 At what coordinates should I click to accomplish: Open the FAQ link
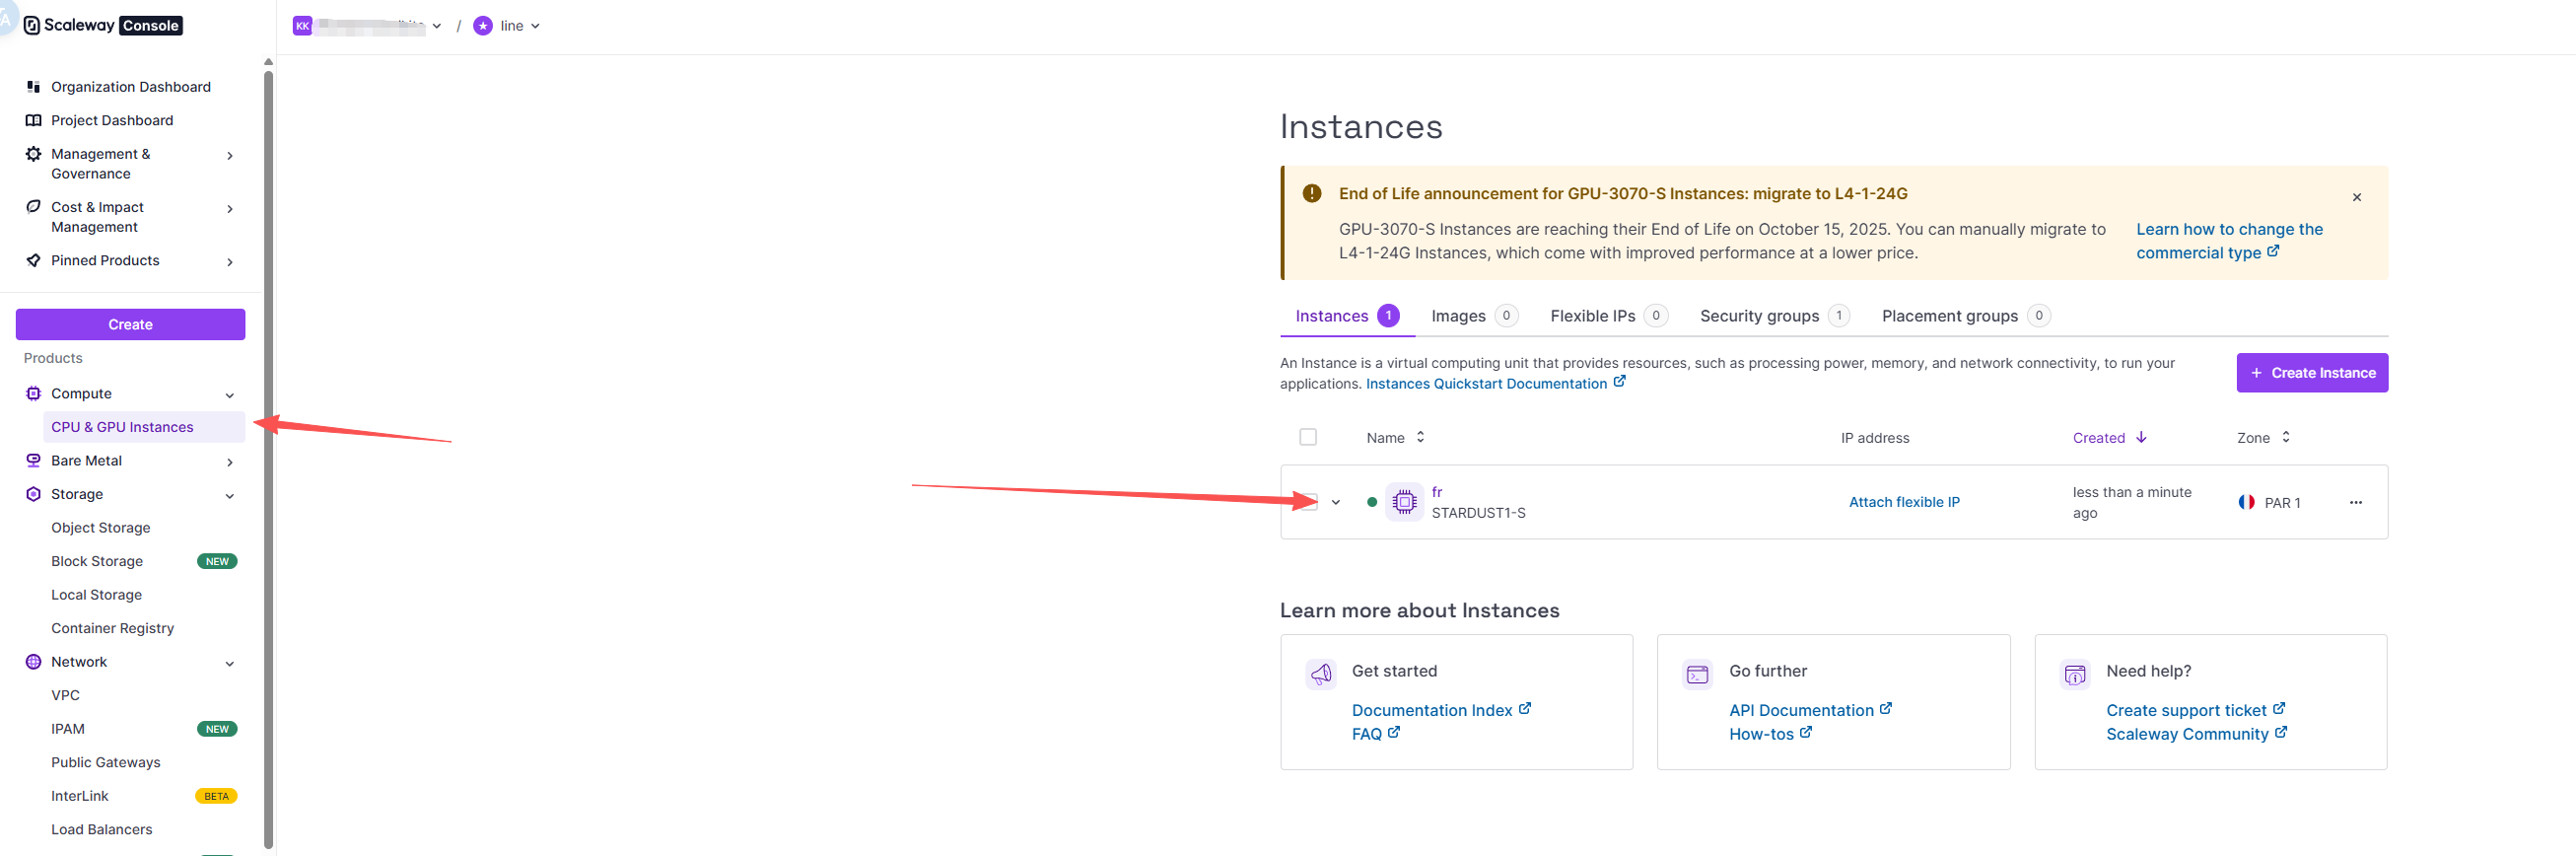[1375, 734]
